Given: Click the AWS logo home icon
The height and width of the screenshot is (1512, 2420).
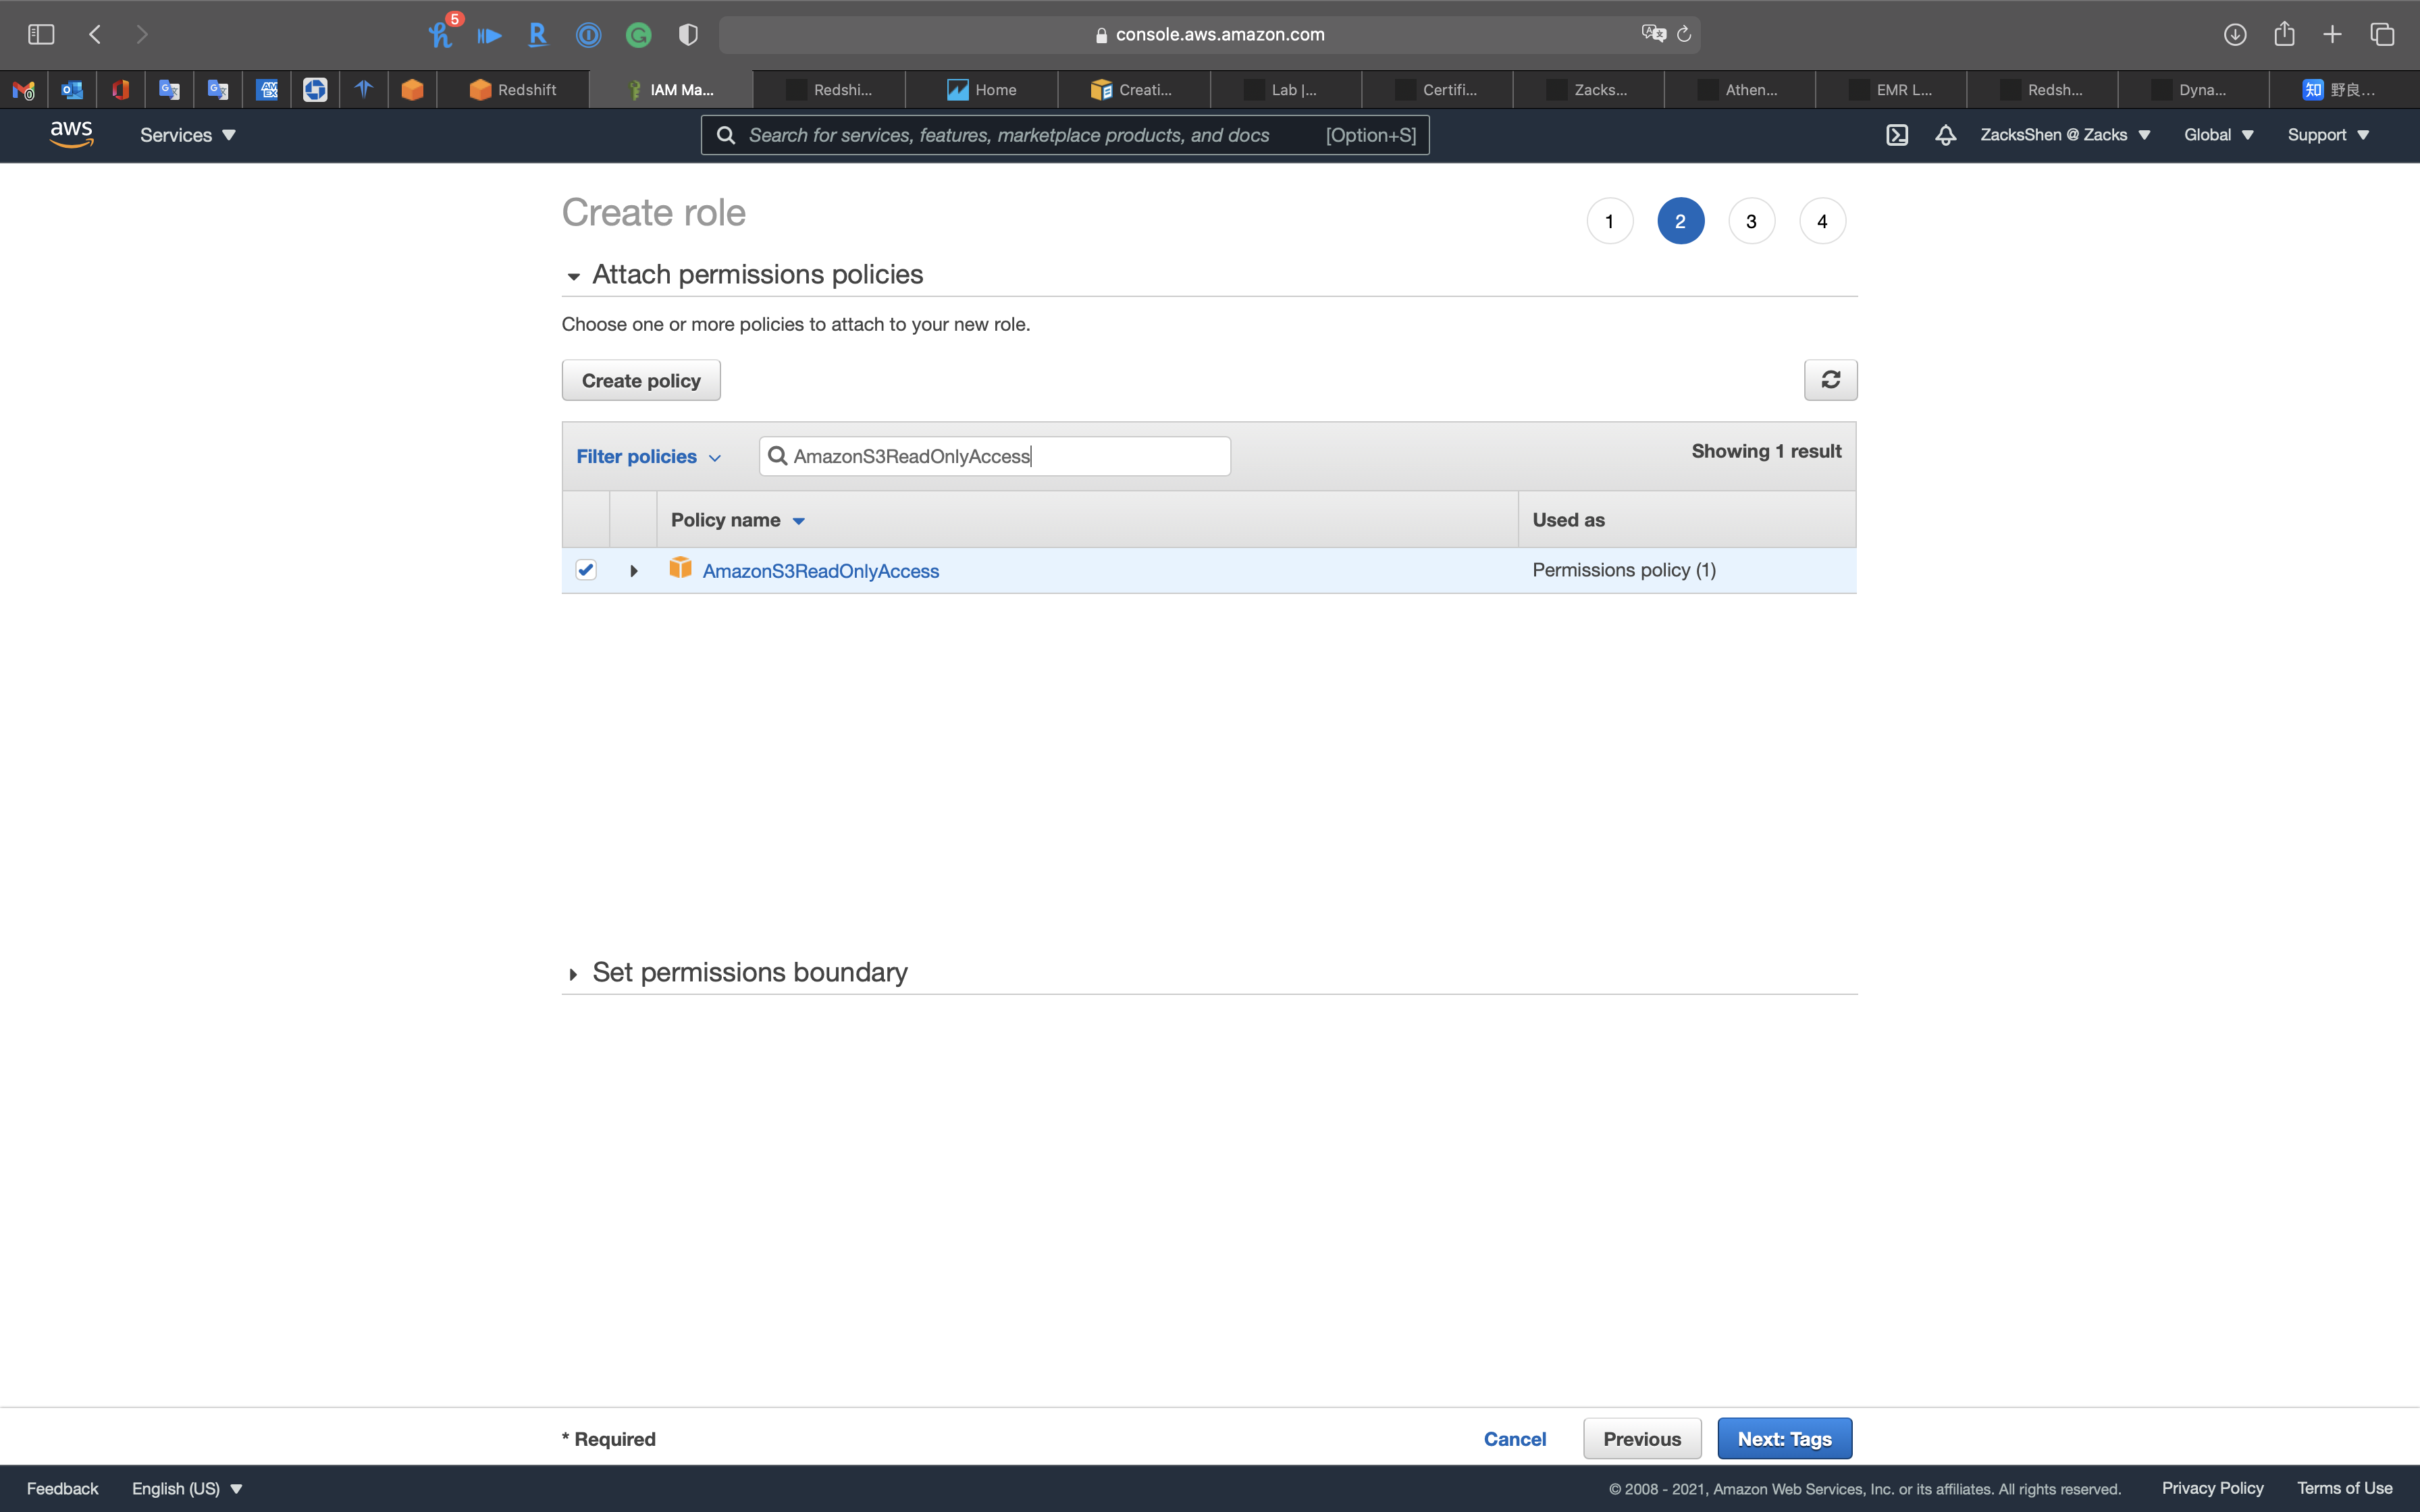Looking at the screenshot, I should 71,134.
